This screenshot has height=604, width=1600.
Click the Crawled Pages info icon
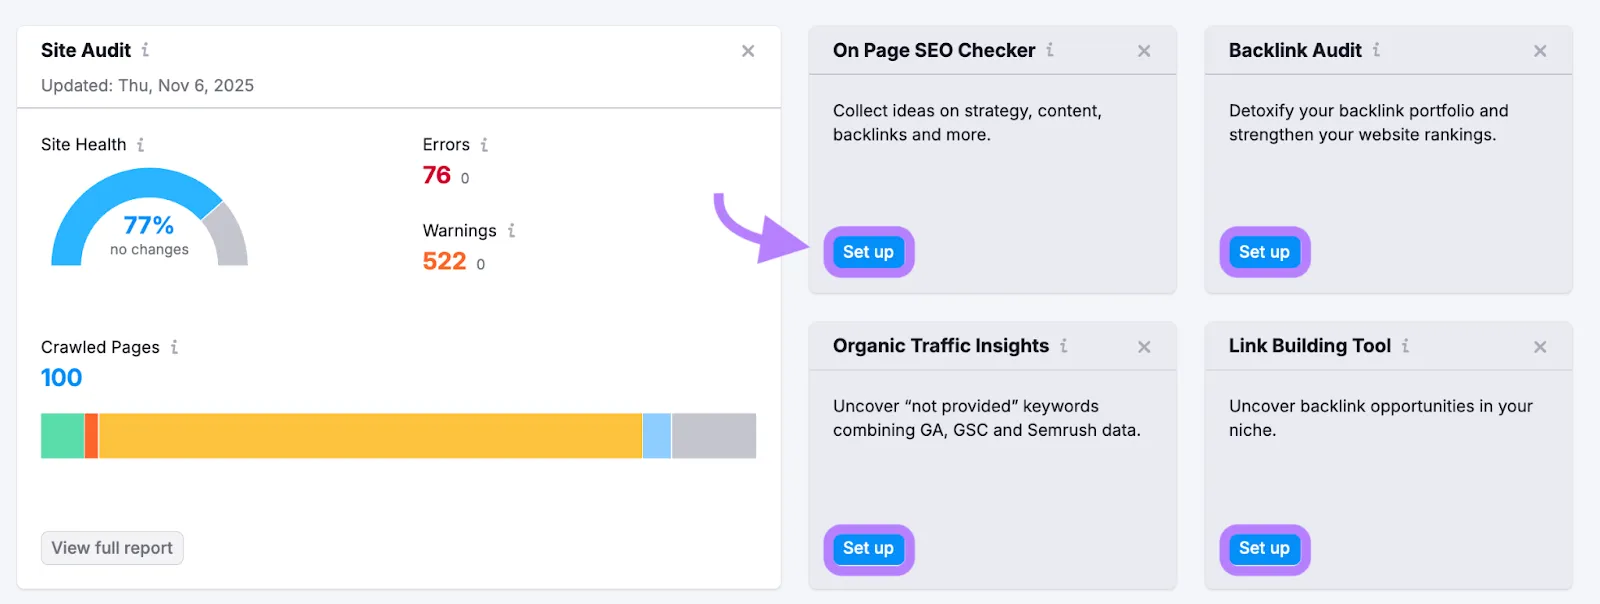(x=174, y=347)
